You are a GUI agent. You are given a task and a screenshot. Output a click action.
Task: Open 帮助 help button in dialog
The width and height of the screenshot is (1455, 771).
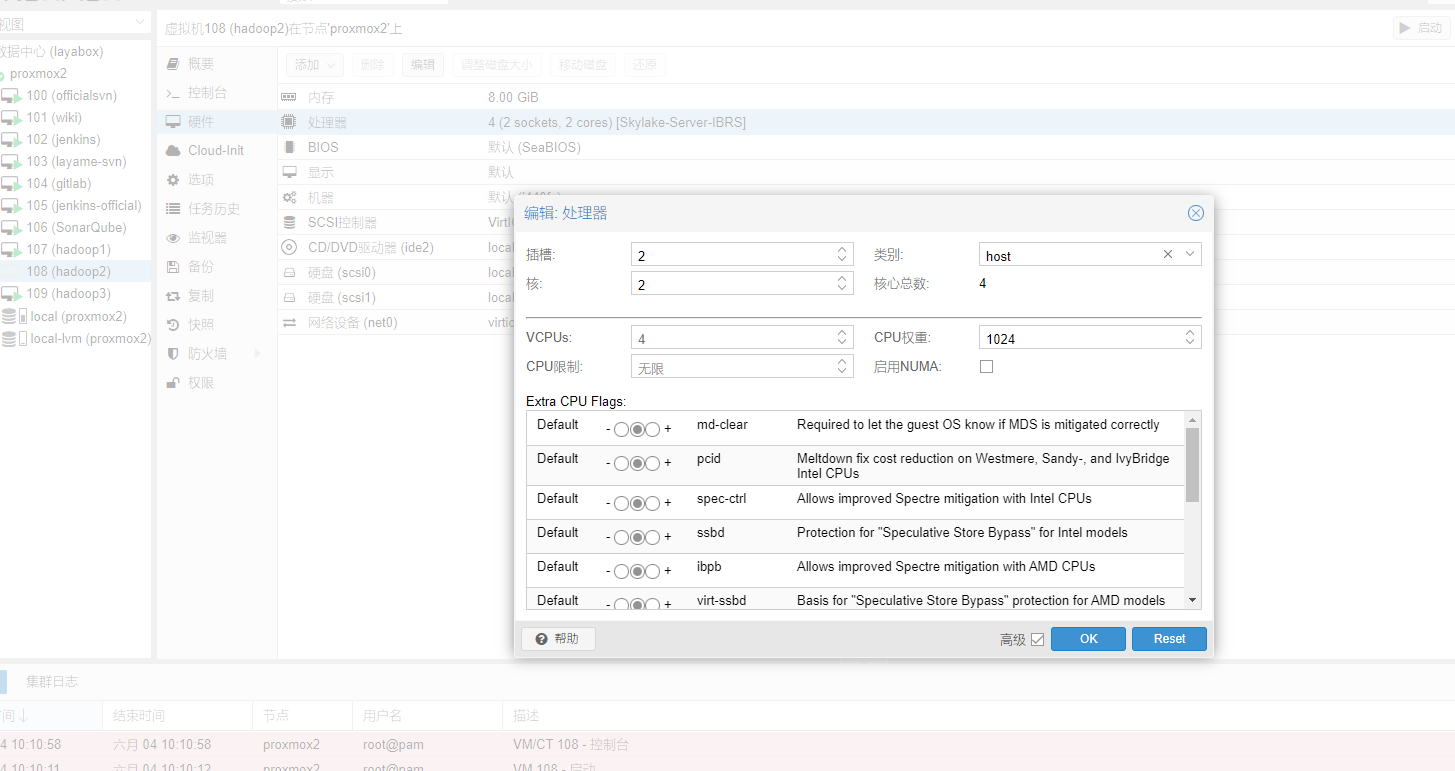(x=558, y=639)
